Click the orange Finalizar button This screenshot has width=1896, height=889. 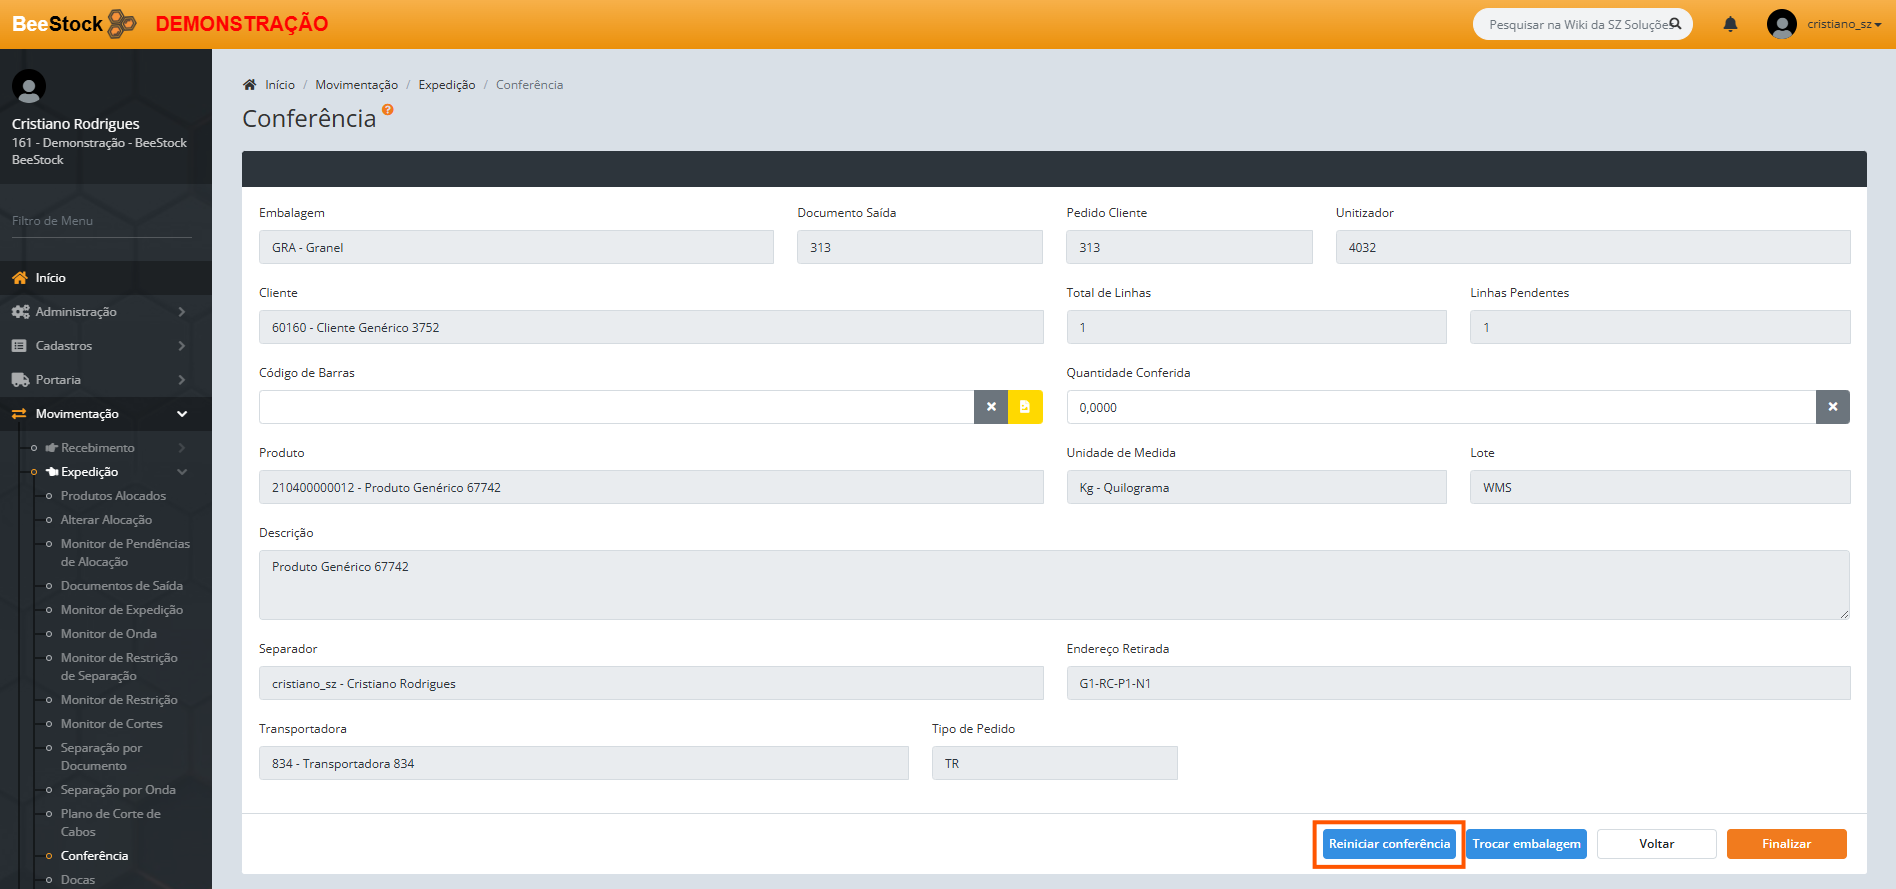(x=1786, y=844)
